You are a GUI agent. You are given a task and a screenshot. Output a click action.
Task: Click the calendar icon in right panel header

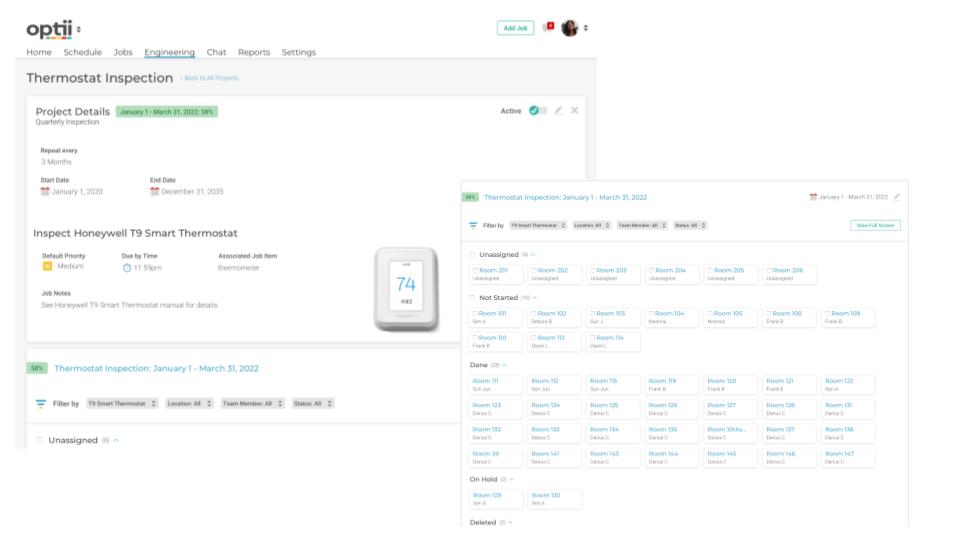[x=813, y=197]
